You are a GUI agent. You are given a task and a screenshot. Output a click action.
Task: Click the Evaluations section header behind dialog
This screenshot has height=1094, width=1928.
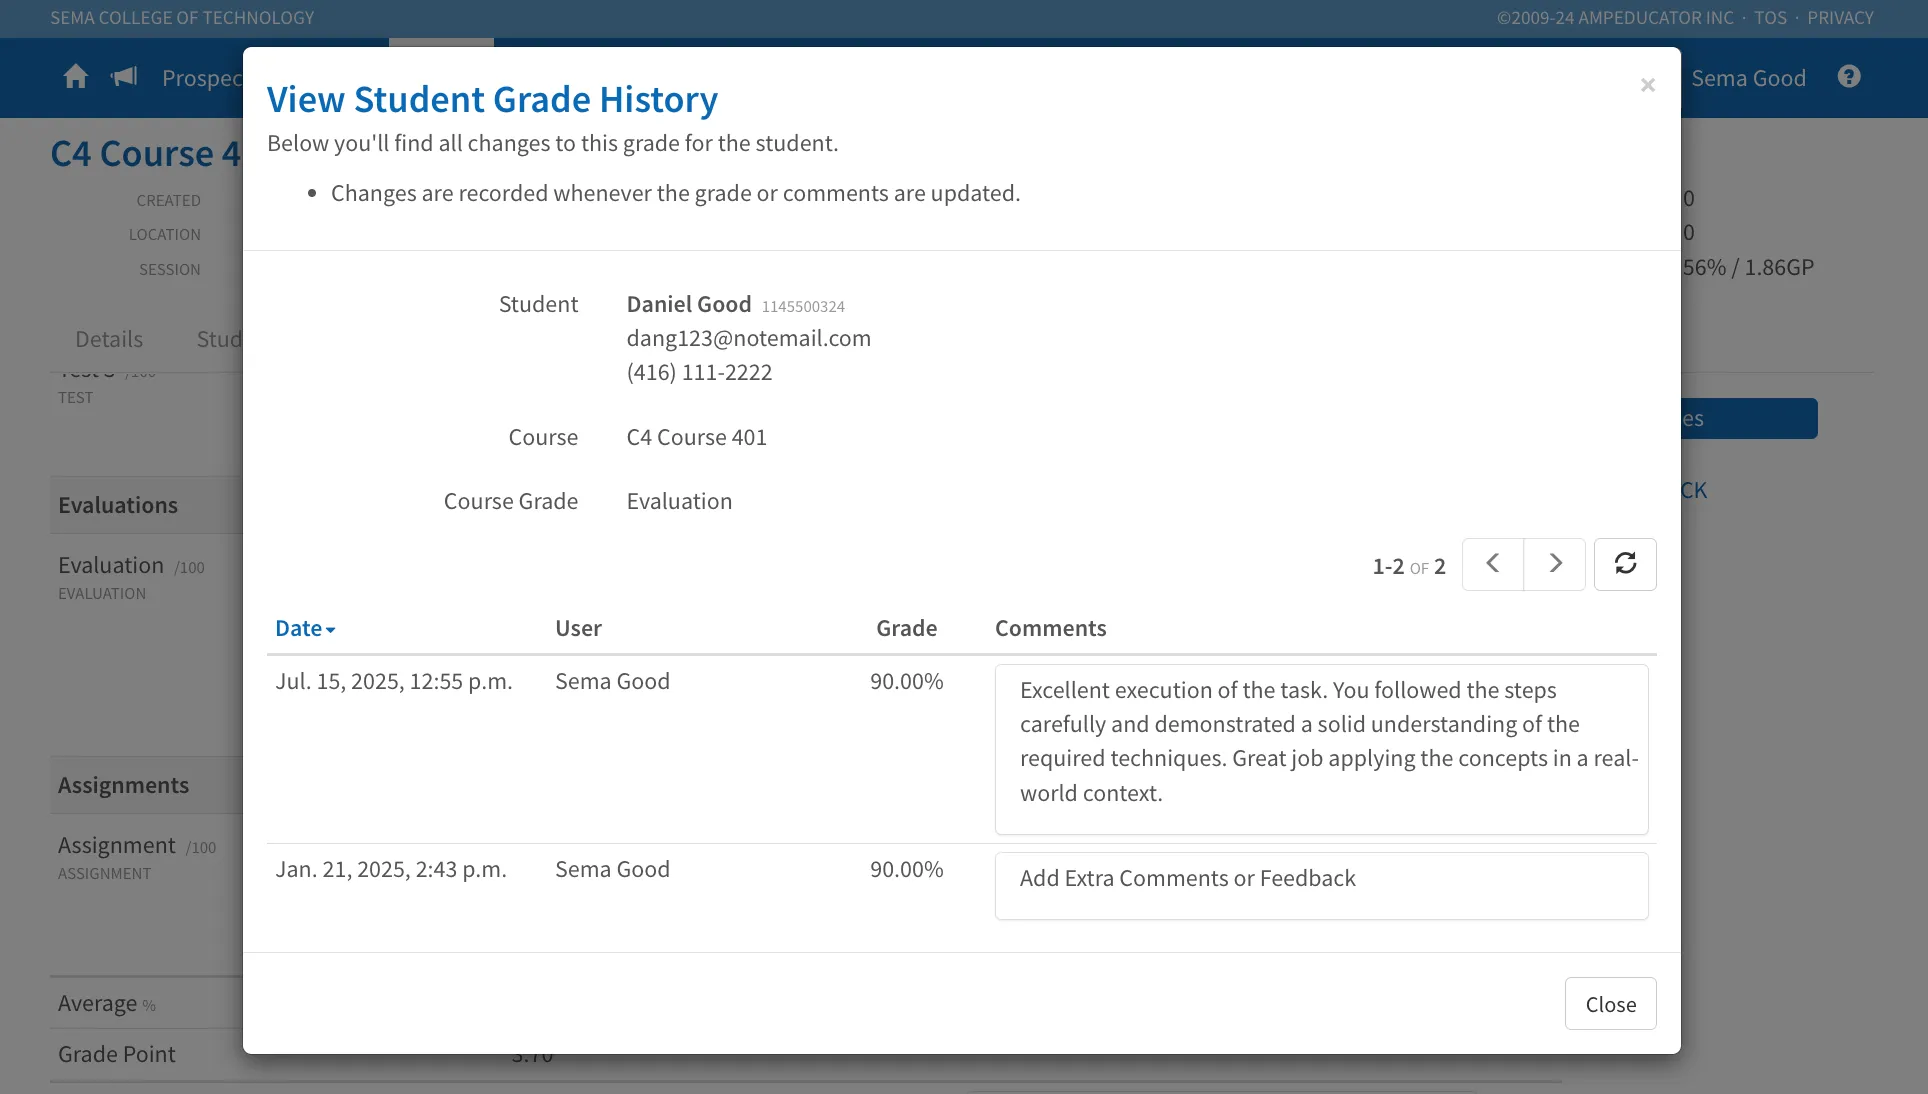pyautogui.click(x=118, y=505)
